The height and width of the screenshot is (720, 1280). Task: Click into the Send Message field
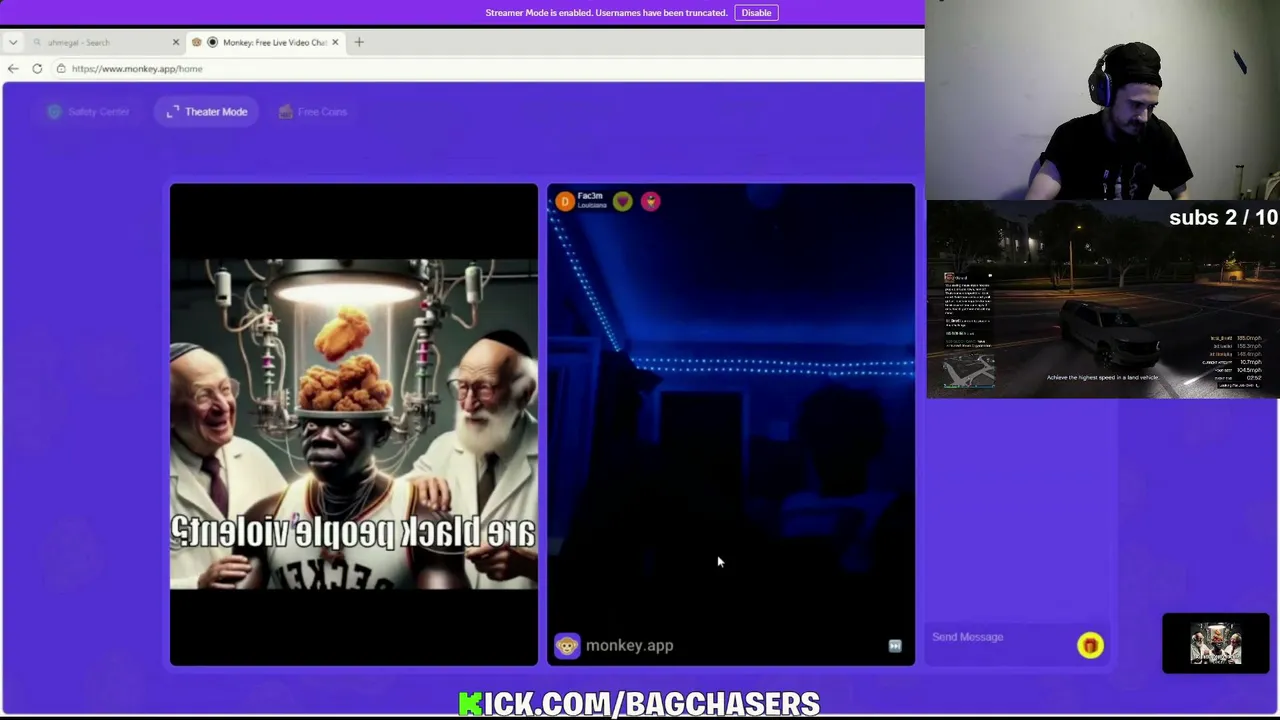click(x=1000, y=637)
